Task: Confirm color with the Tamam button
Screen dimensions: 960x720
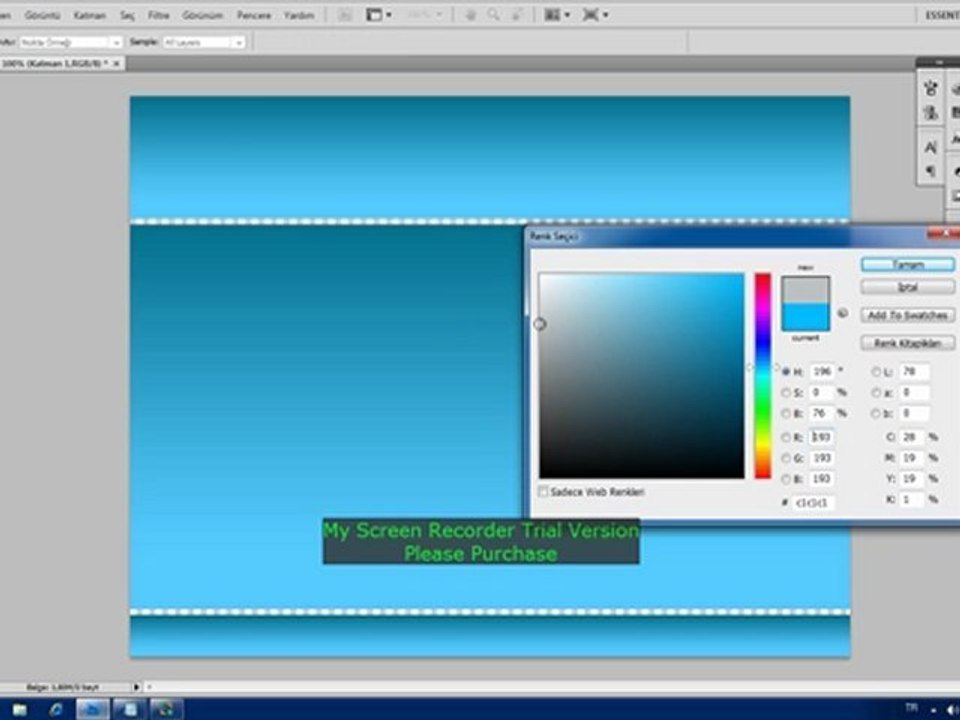Action: tap(907, 264)
